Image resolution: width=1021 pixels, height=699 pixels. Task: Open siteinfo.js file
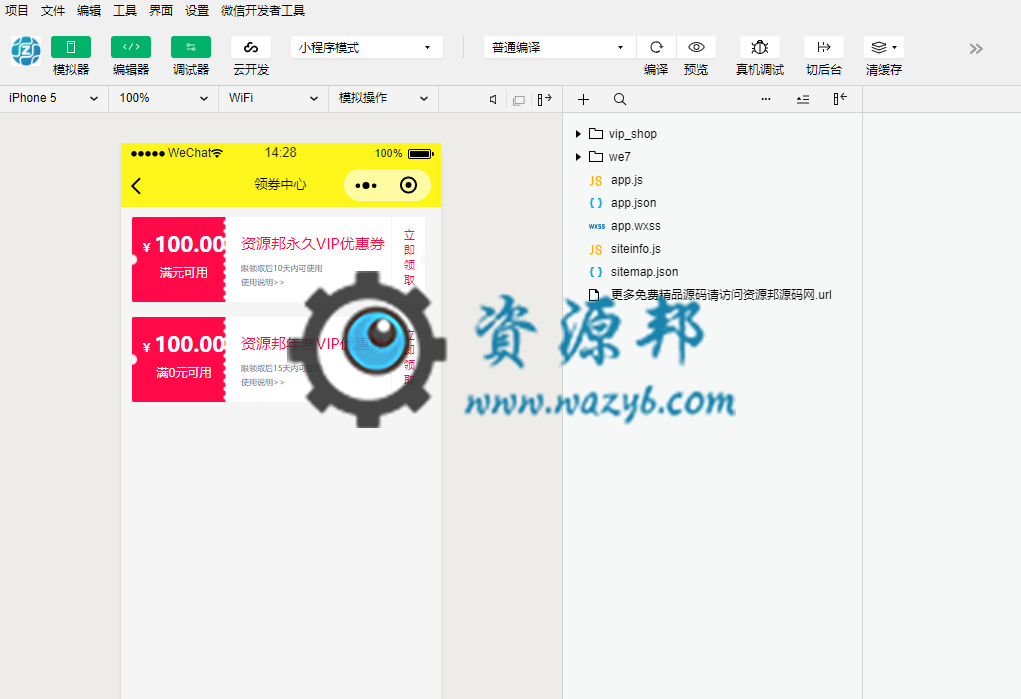click(x=636, y=249)
